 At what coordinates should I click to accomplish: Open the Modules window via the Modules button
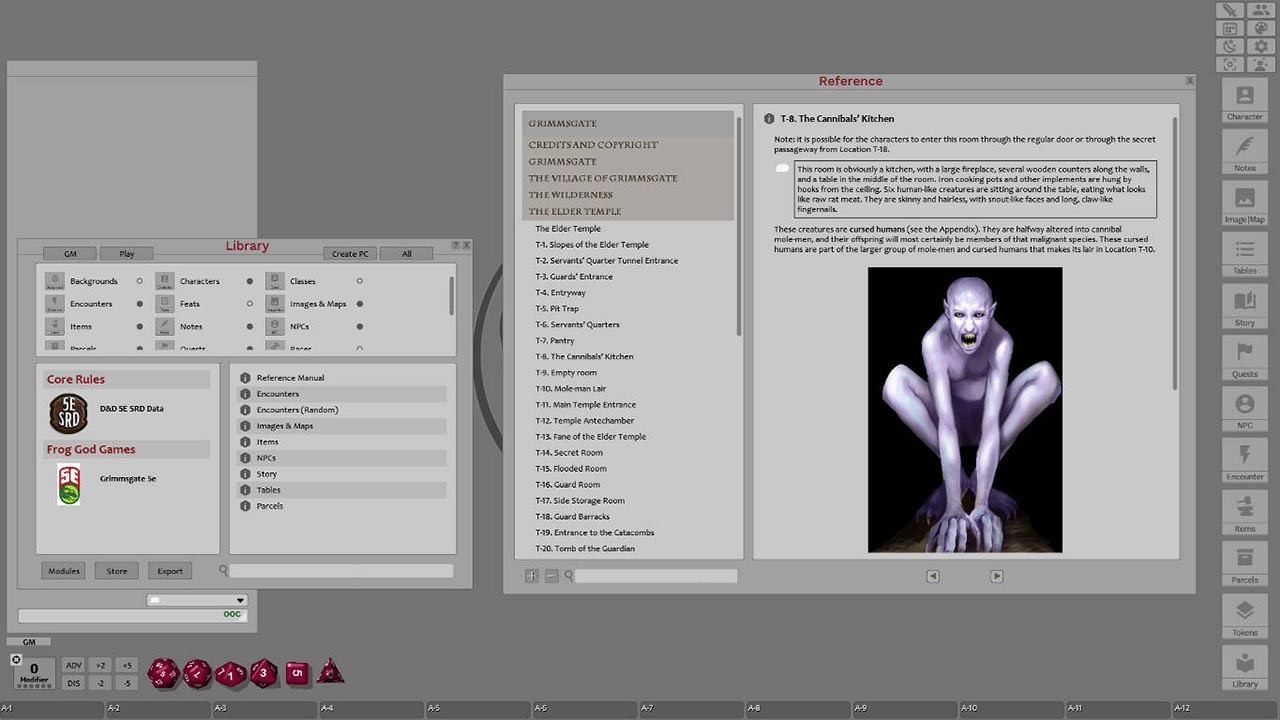(x=63, y=570)
